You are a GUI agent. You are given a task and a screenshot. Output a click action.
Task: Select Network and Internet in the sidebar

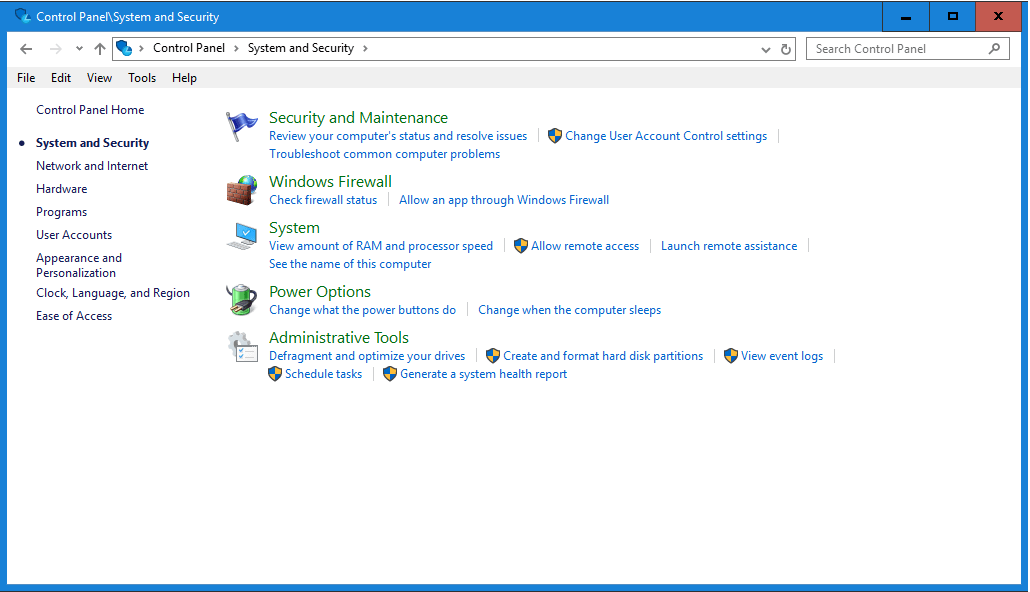coord(91,165)
